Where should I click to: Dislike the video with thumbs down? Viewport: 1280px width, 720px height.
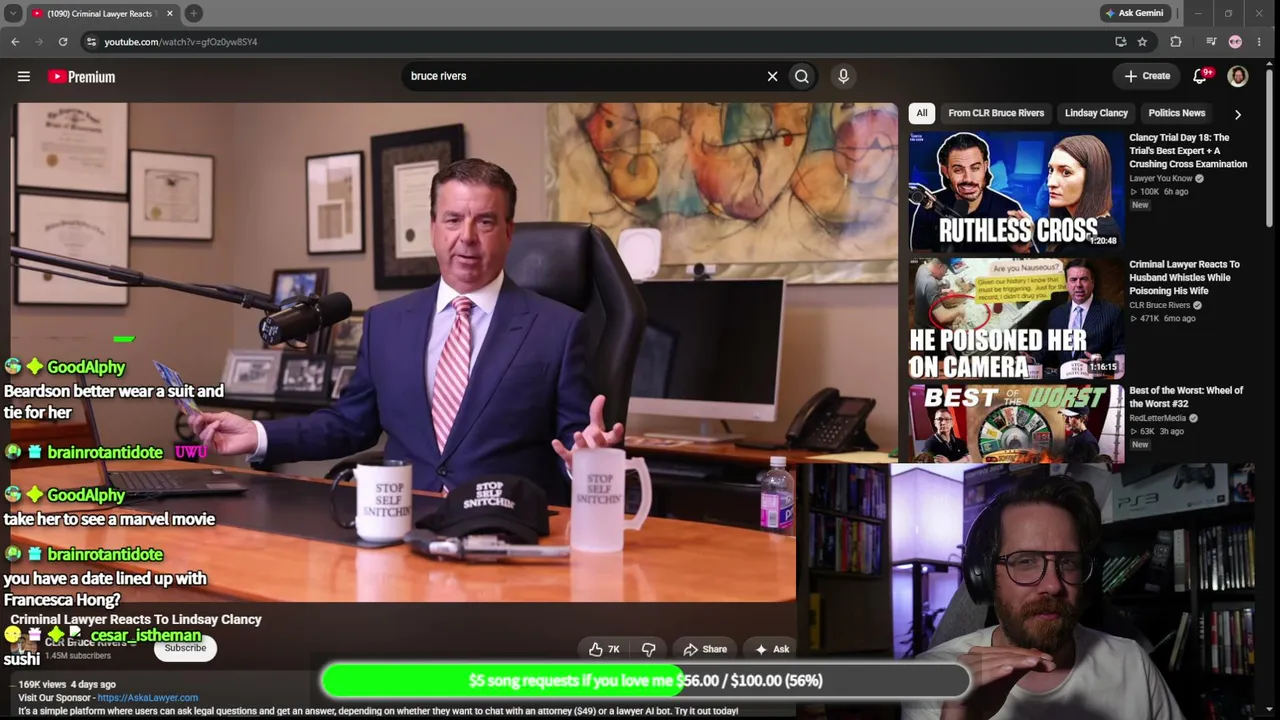click(x=648, y=649)
